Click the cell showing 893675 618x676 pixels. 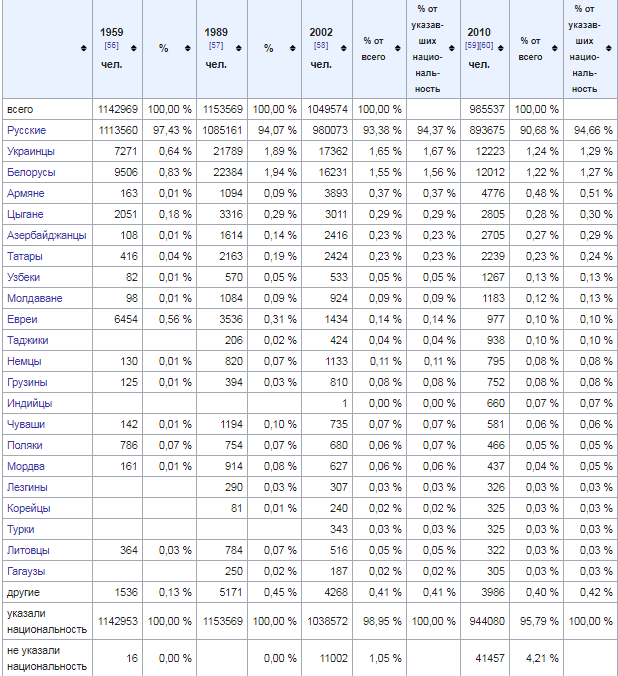coord(486,130)
